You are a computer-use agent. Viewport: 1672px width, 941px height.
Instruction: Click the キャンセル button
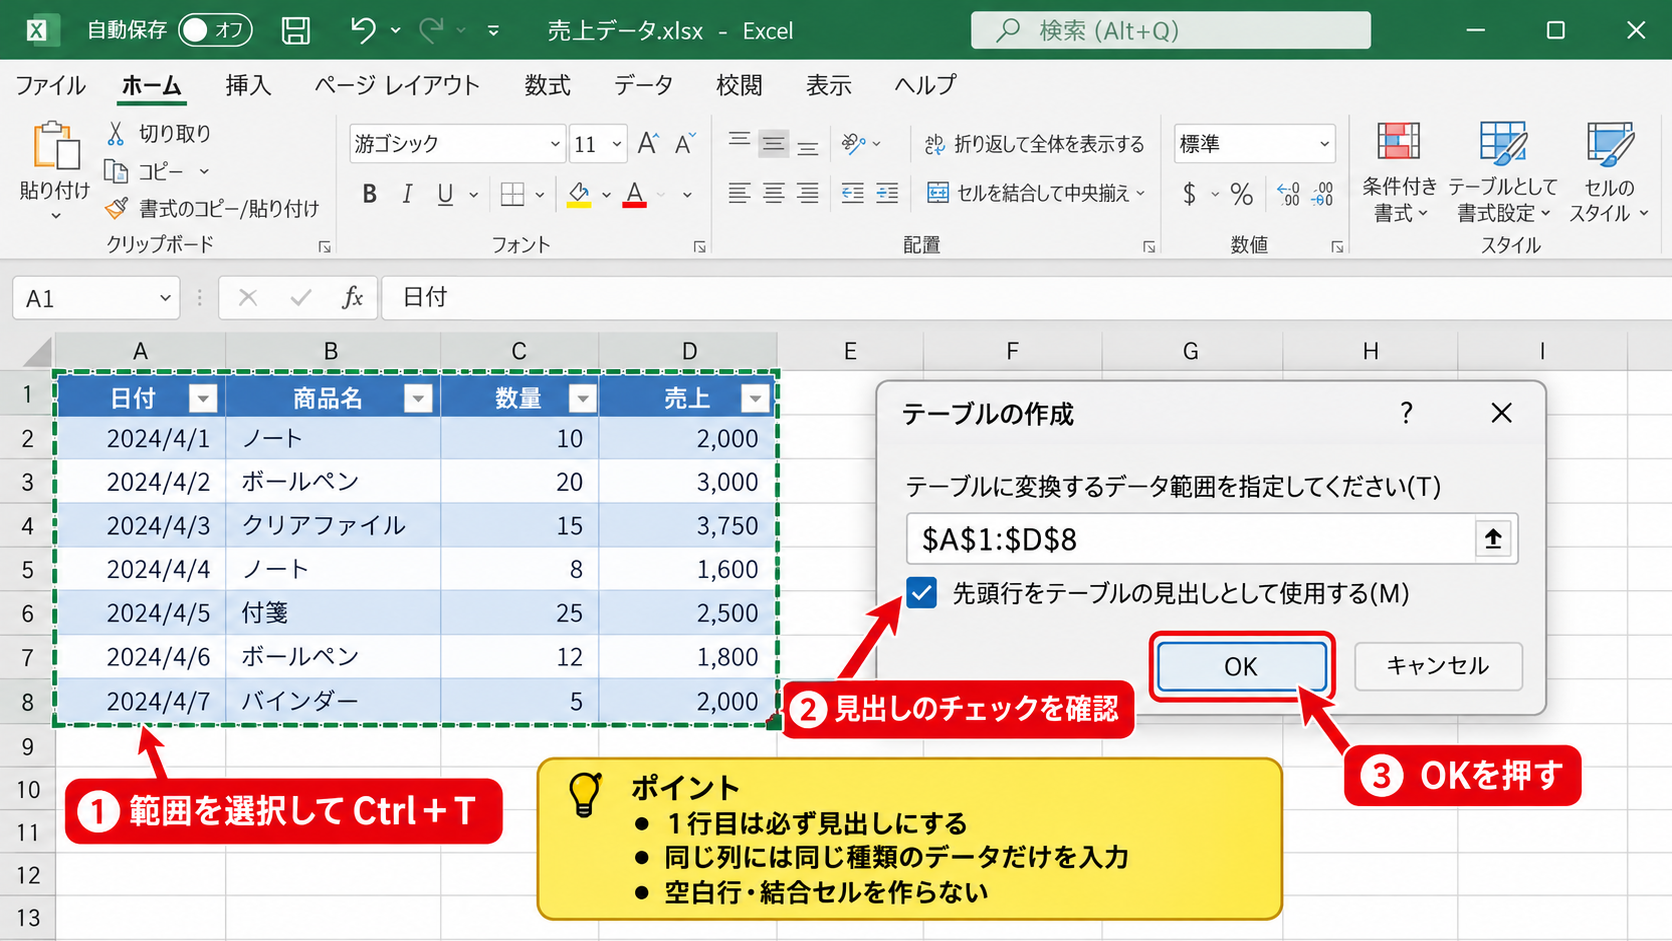click(x=1438, y=666)
